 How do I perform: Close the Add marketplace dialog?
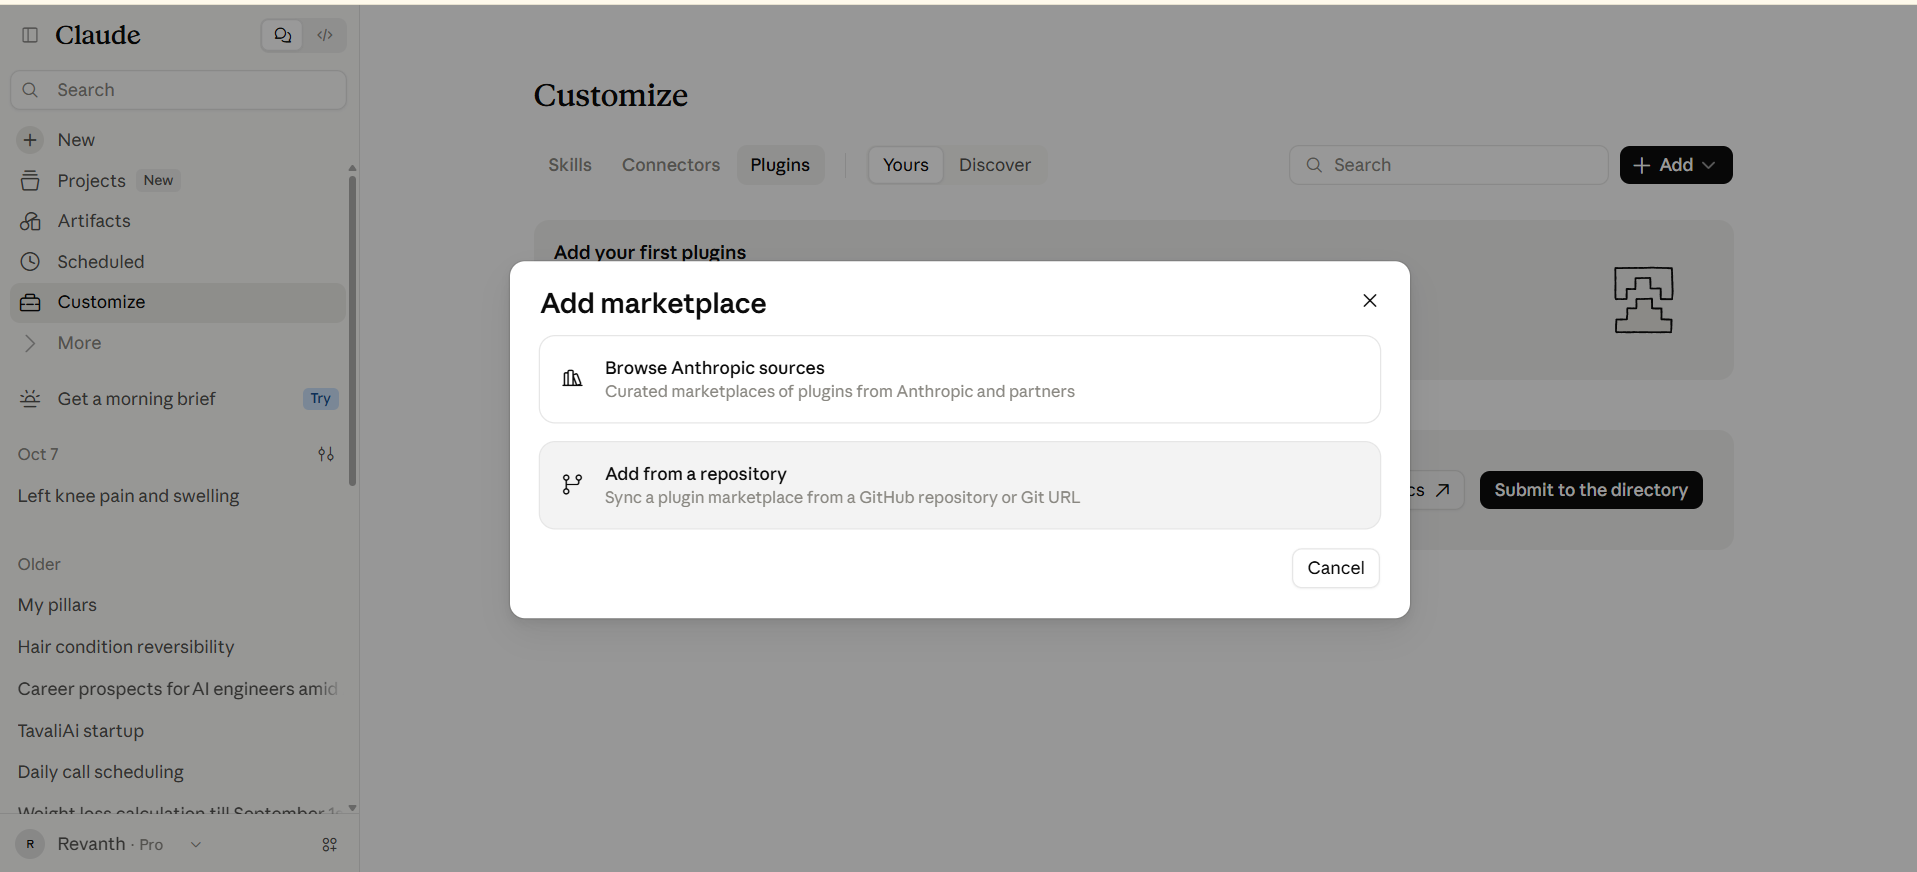[x=1370, y=301]
